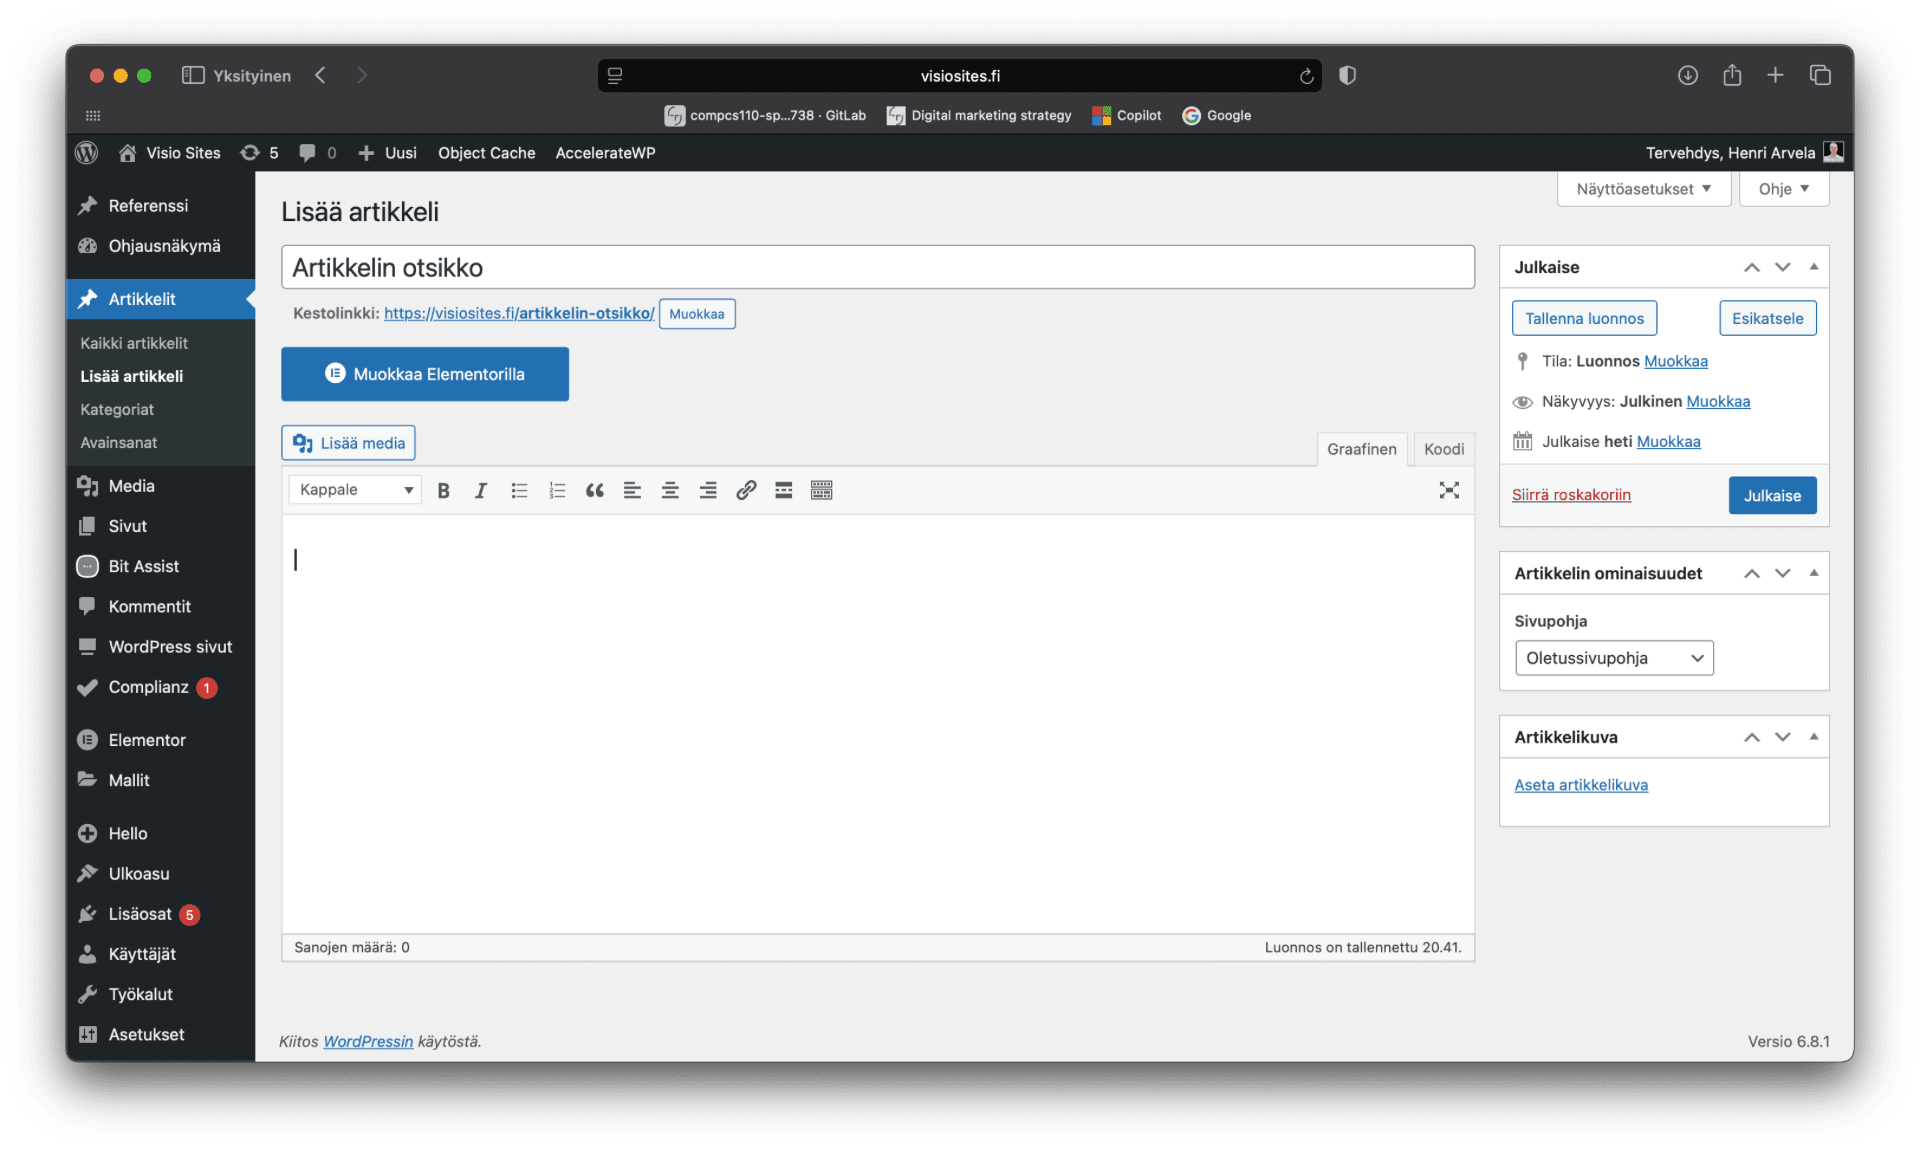This screenshot has height=1149, width=1920.
Task: Open the Oletussivupohja template dropdown
Action: 1614,658
